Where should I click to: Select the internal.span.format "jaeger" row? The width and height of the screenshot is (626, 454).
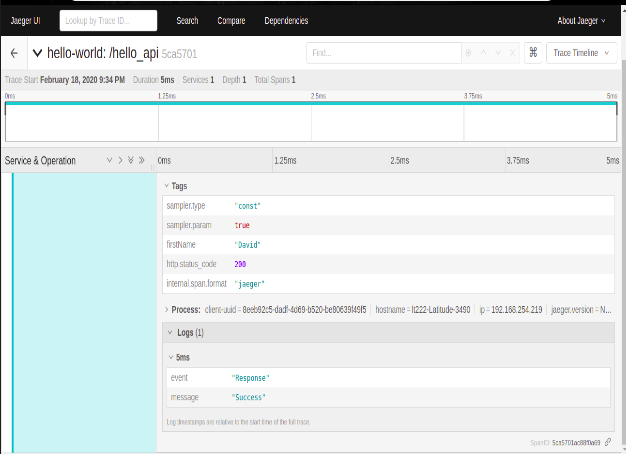point(388,284)
